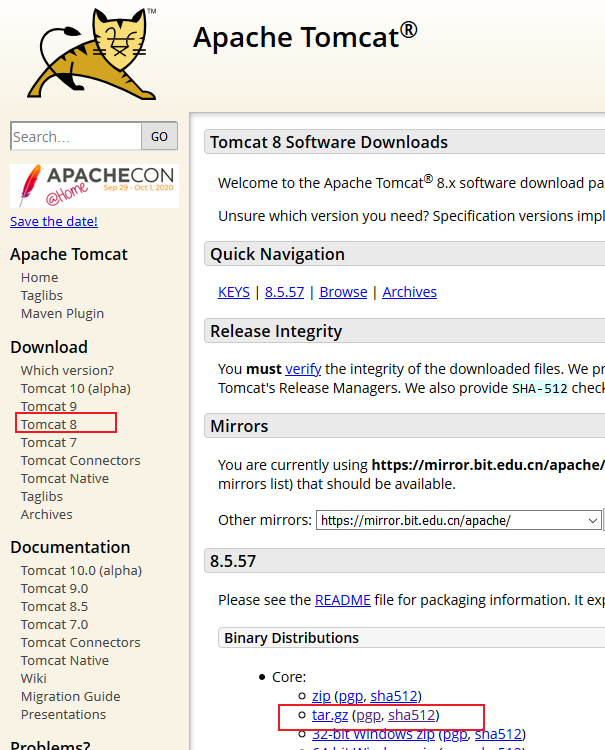Click the Mirrors section heading
605x750 pixels.
pos(239,426)
